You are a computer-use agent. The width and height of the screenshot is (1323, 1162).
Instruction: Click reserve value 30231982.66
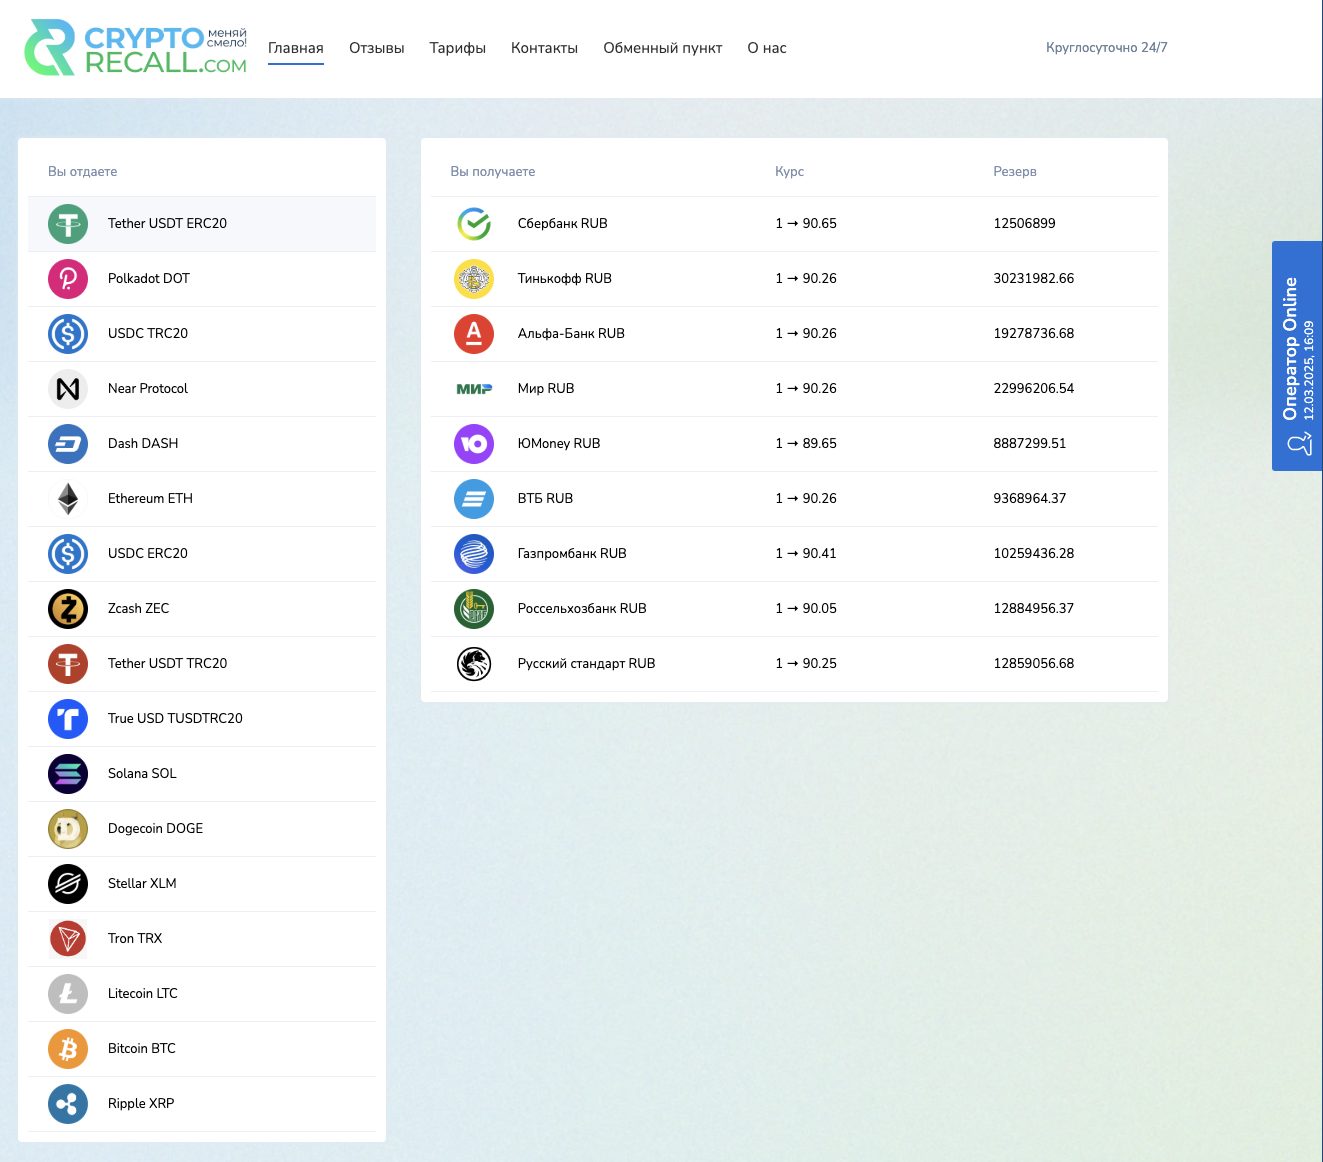(1033, 279)
